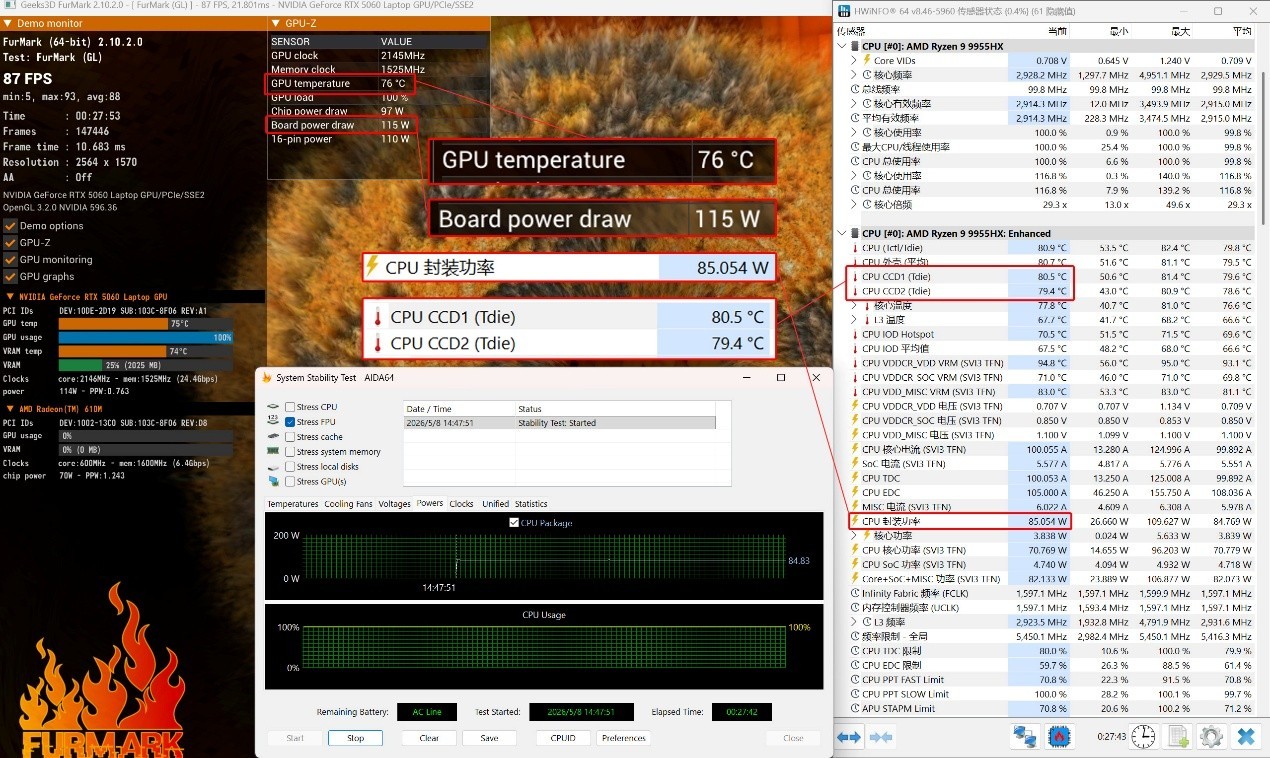Expand the 核心倍频 row
This screenshot has width=1270, height=758.
[854, 204]
